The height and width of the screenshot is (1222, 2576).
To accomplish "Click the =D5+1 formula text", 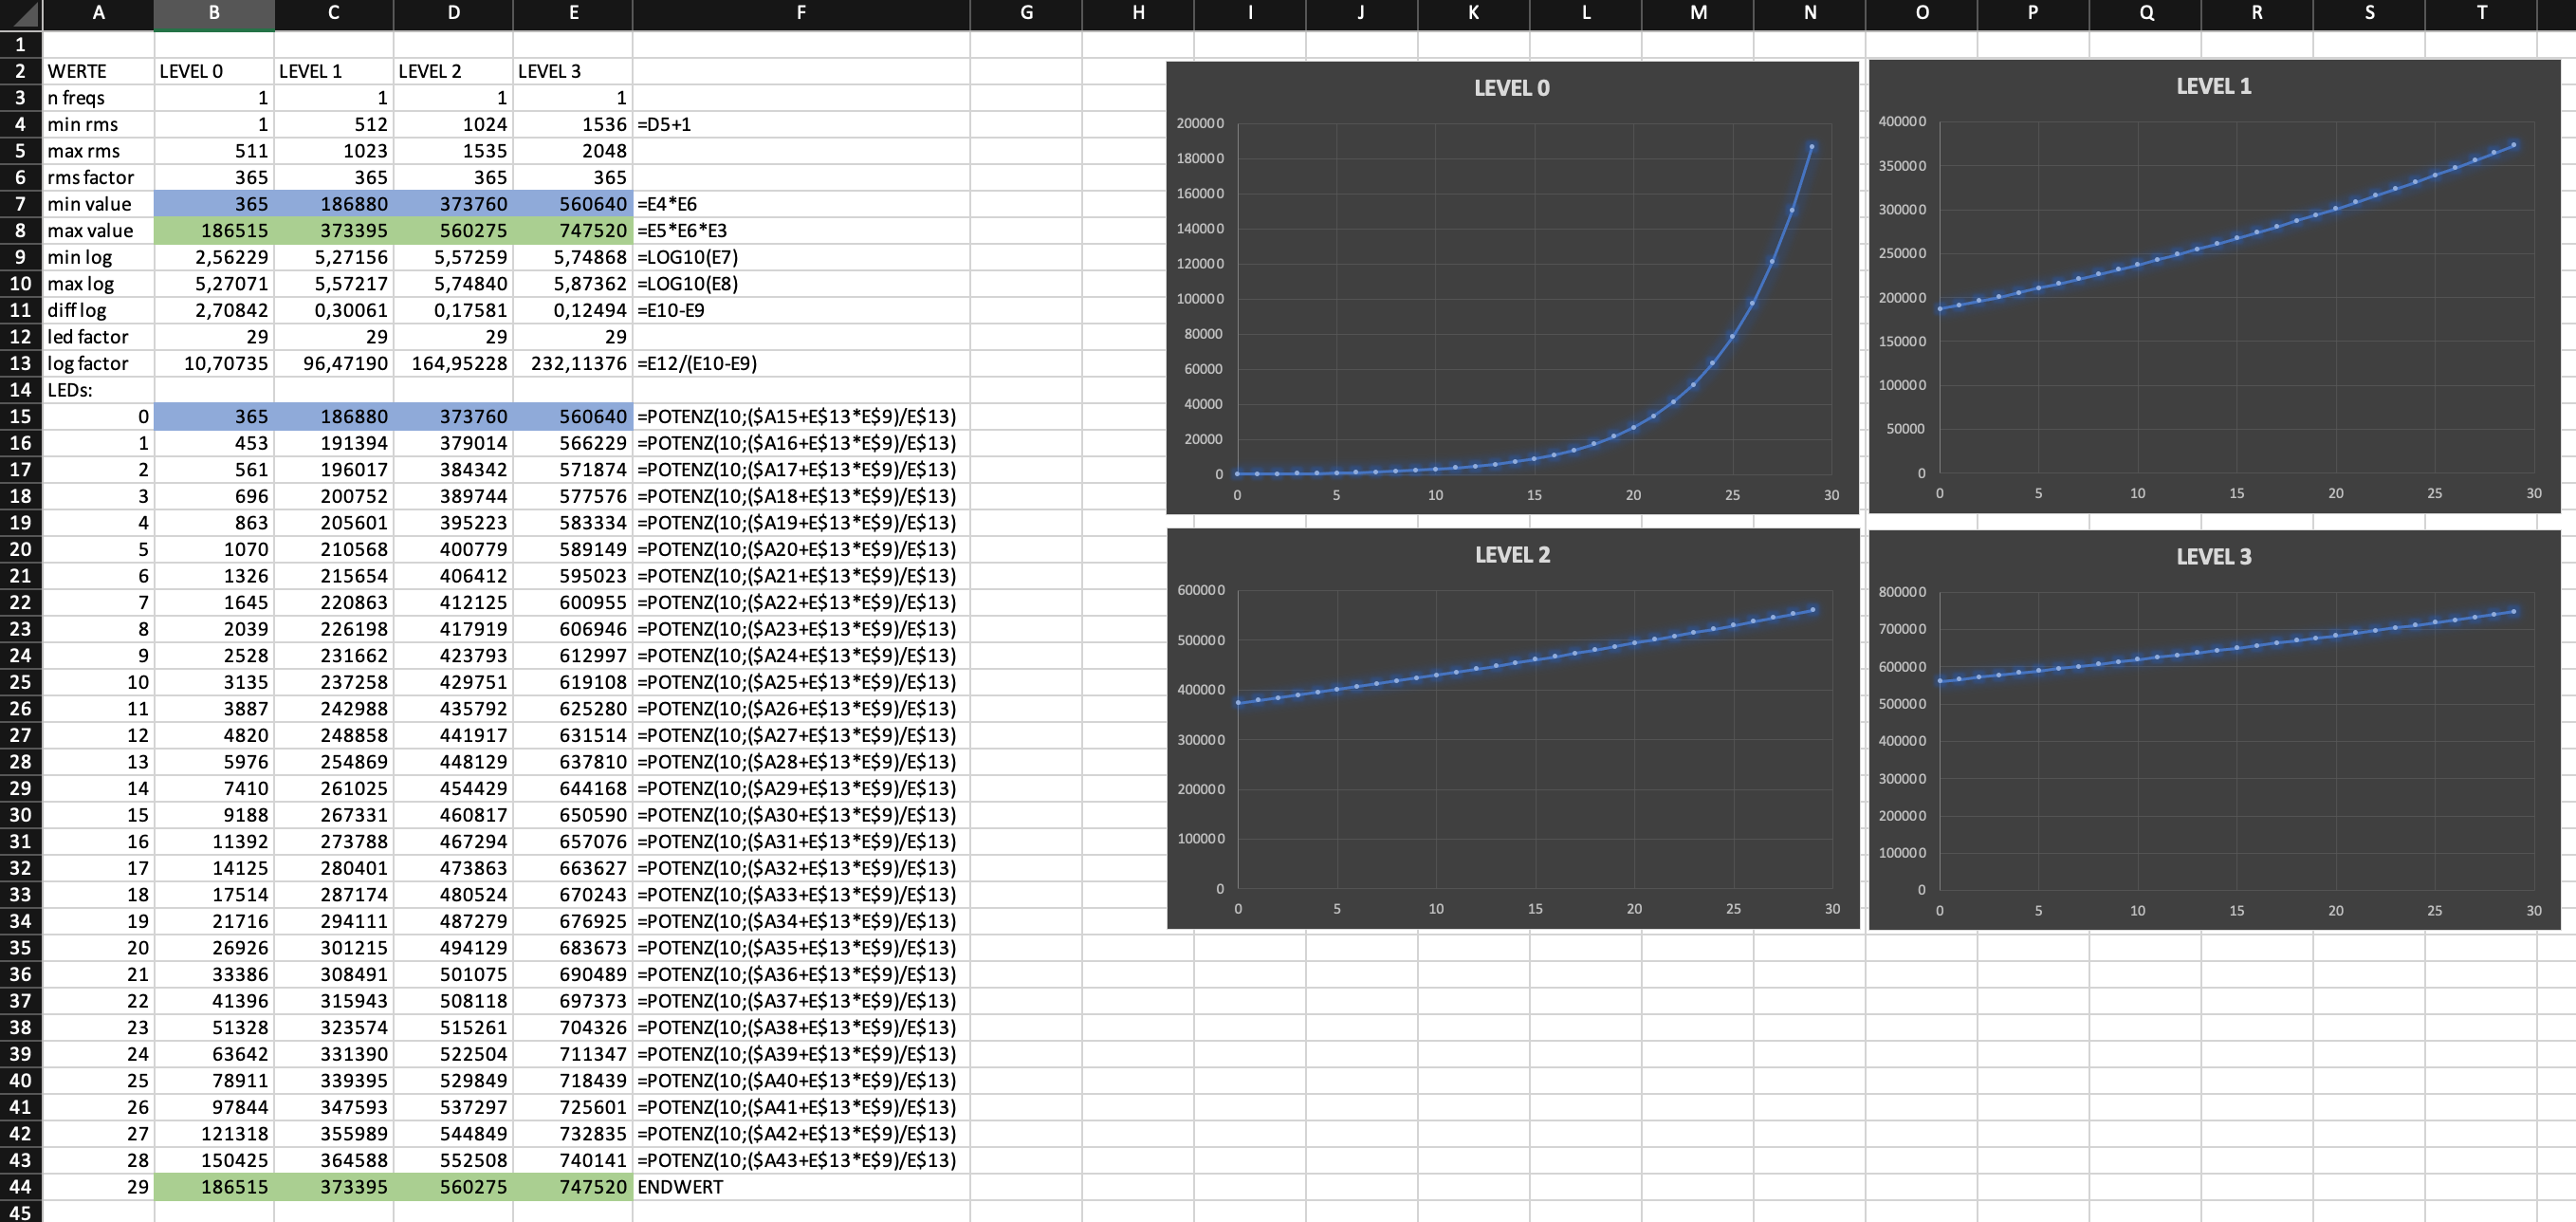I will point(664,124).
